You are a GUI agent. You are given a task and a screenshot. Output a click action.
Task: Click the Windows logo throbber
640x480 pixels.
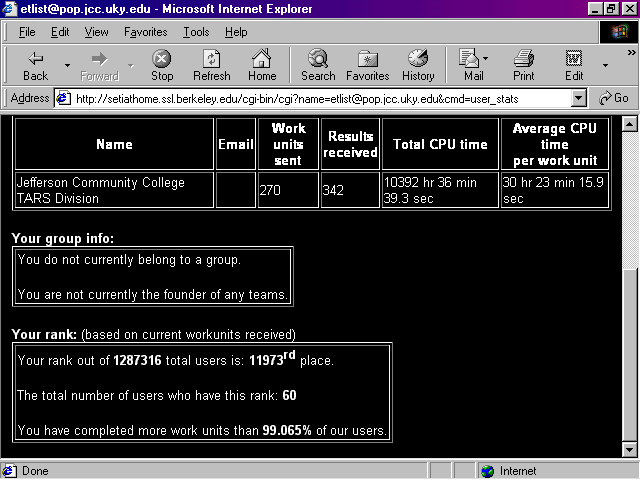tap(619, 32)
